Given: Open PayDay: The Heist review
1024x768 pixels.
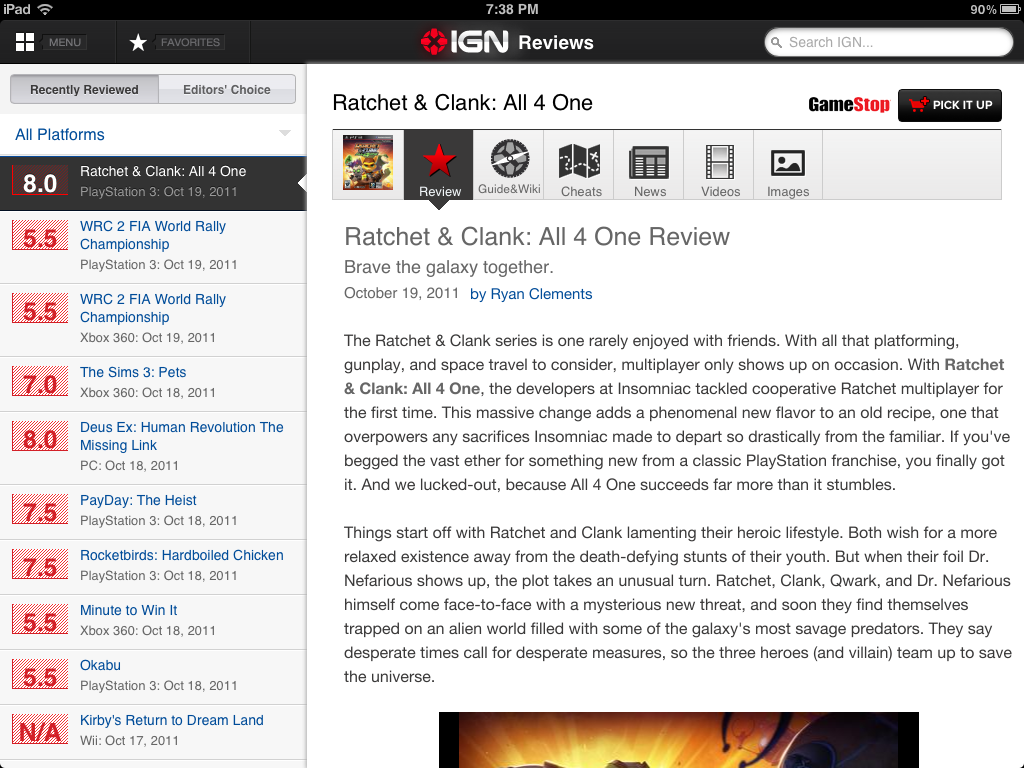Looking at the screenshot, I should point(138,500).
